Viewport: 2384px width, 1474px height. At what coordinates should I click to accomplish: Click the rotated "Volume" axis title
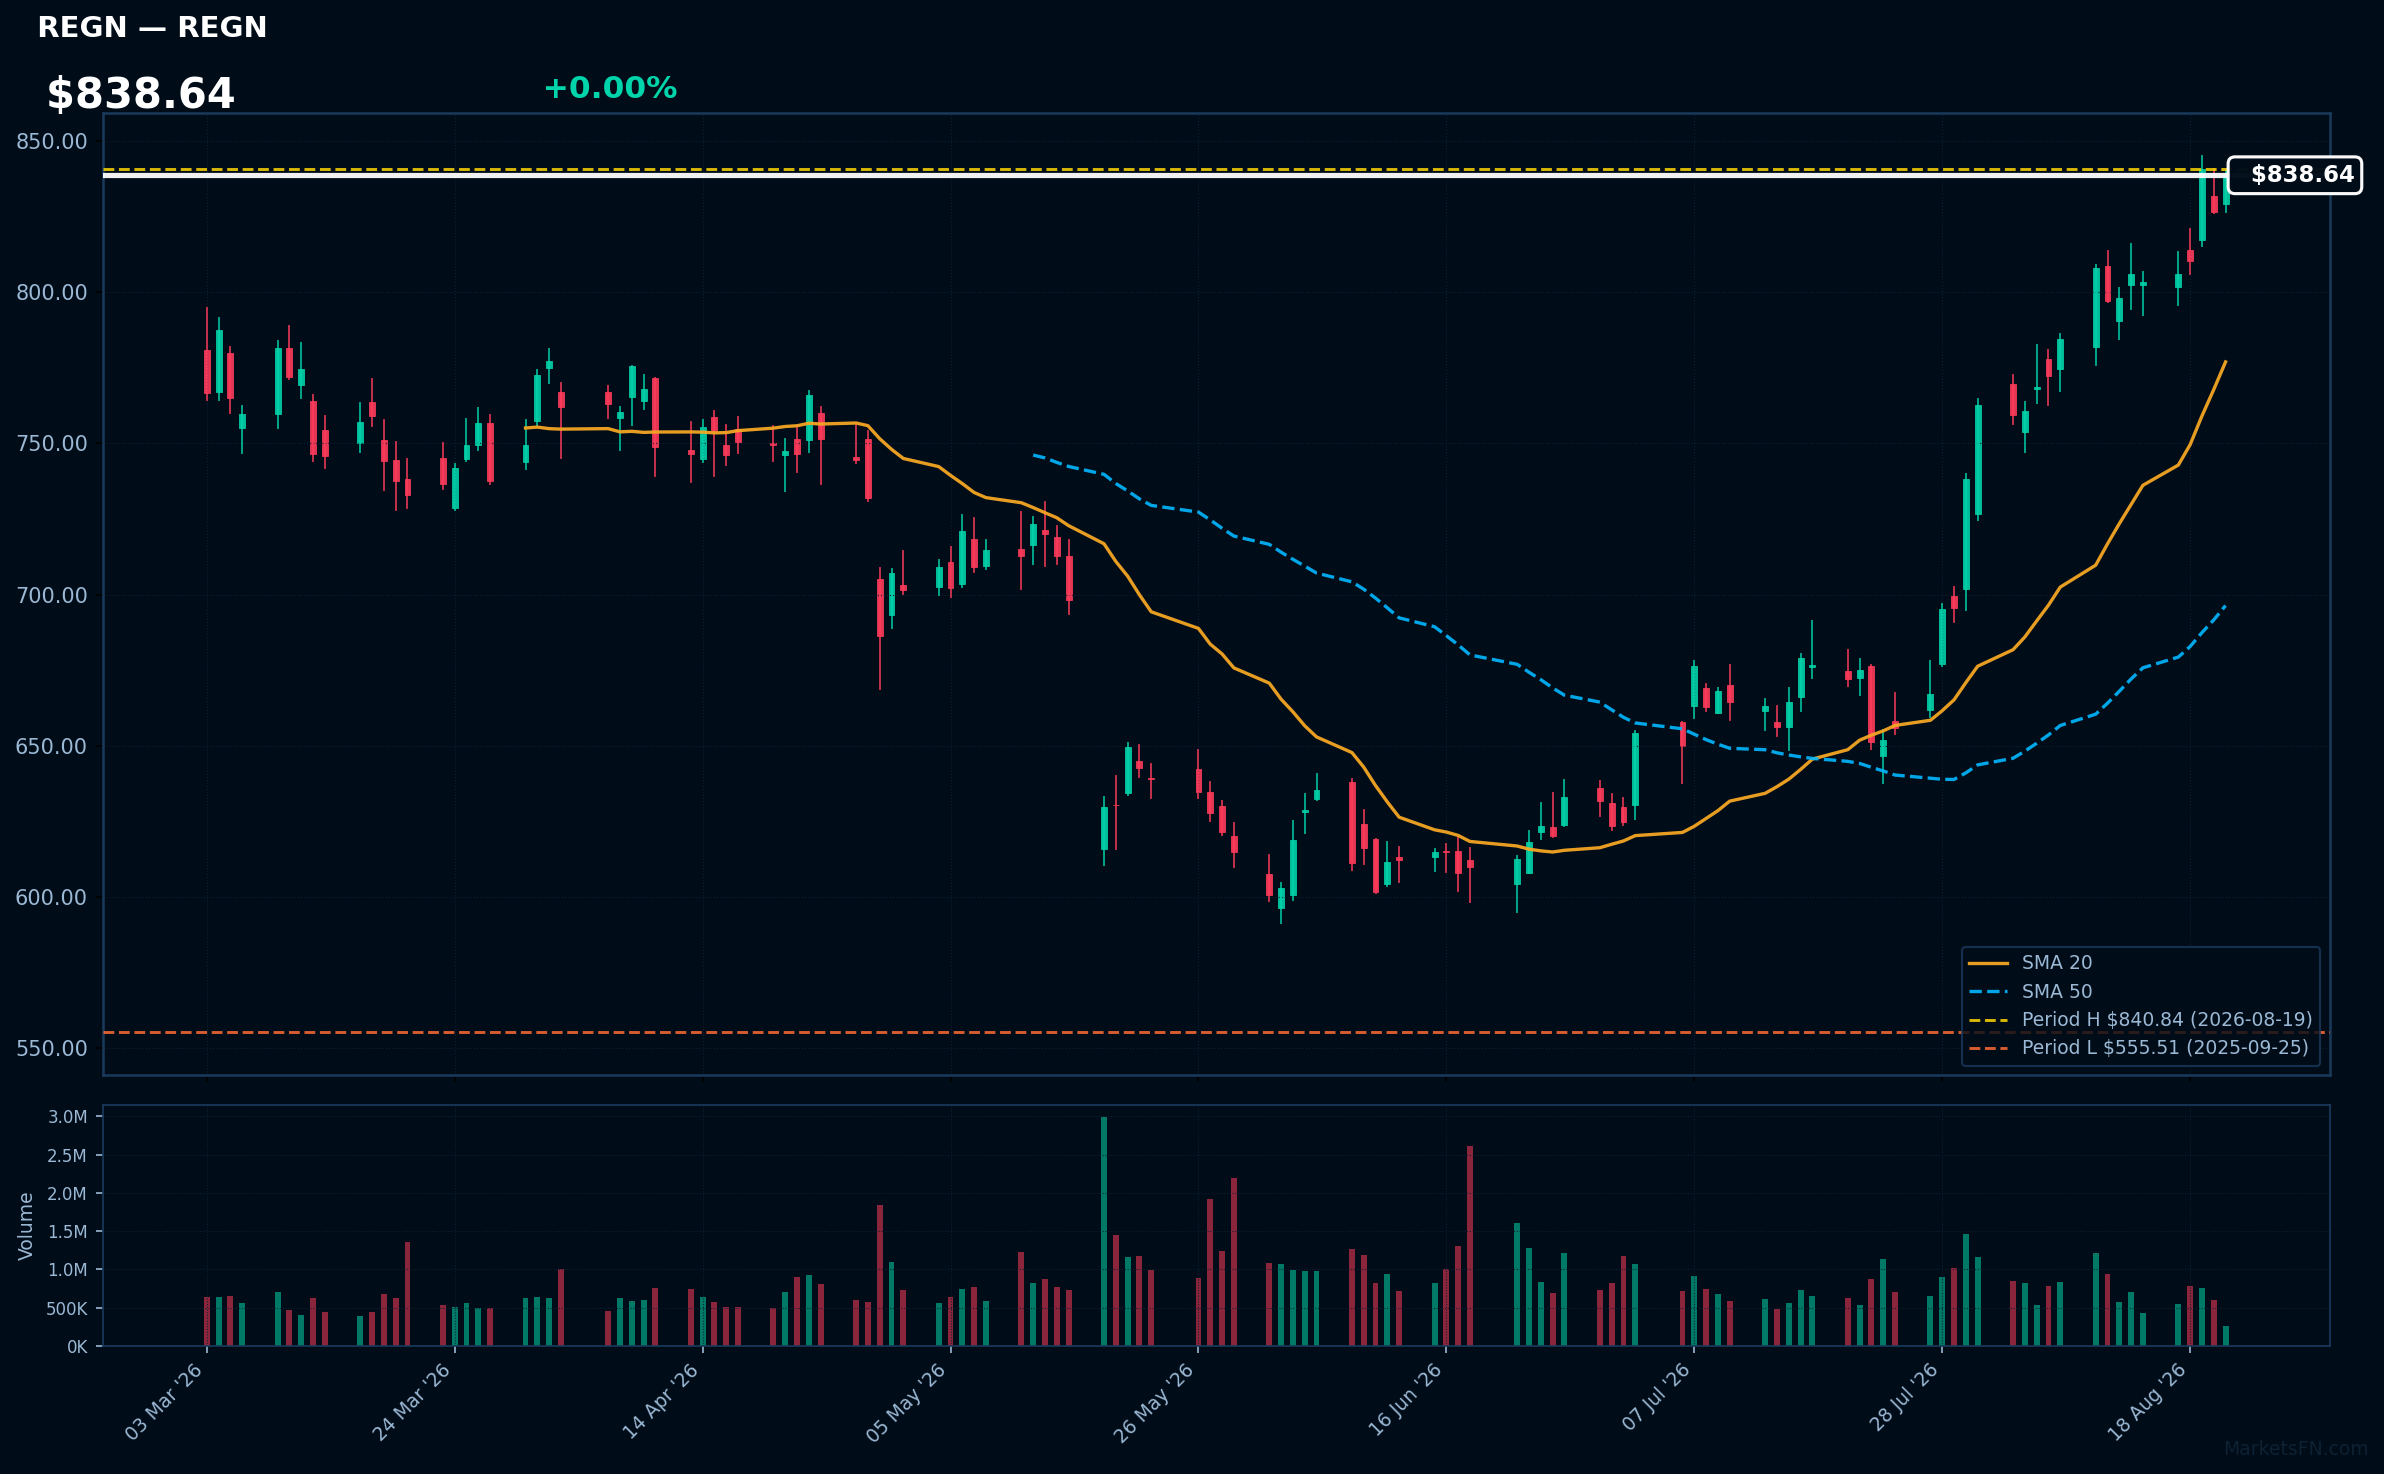coord(26,1226)
